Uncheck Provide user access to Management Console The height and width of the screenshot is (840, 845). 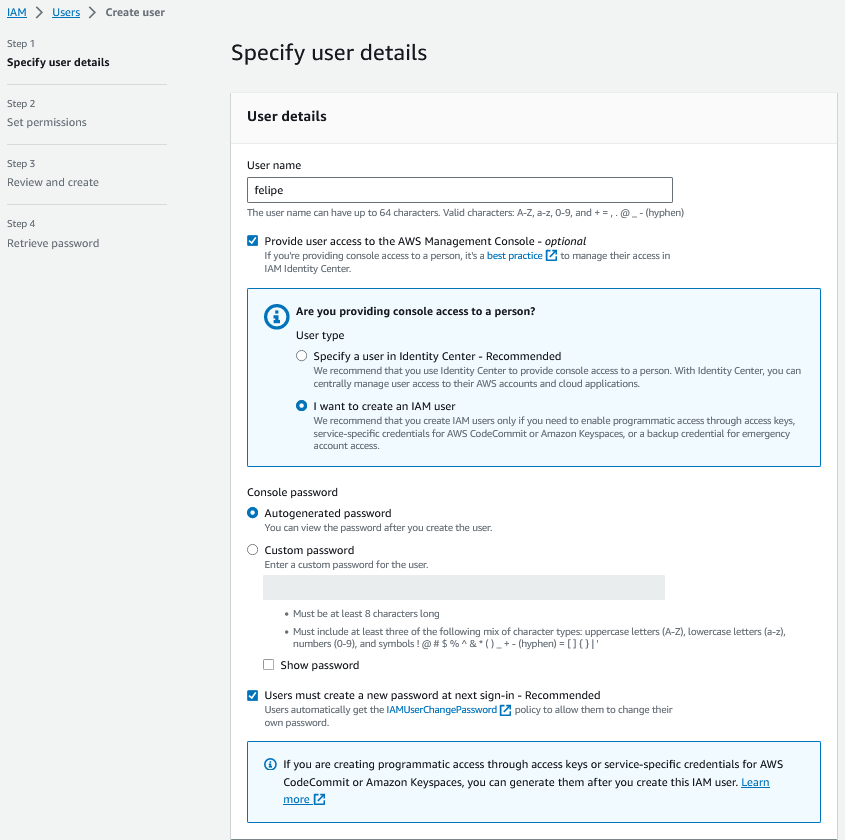[x=252, y=241]
